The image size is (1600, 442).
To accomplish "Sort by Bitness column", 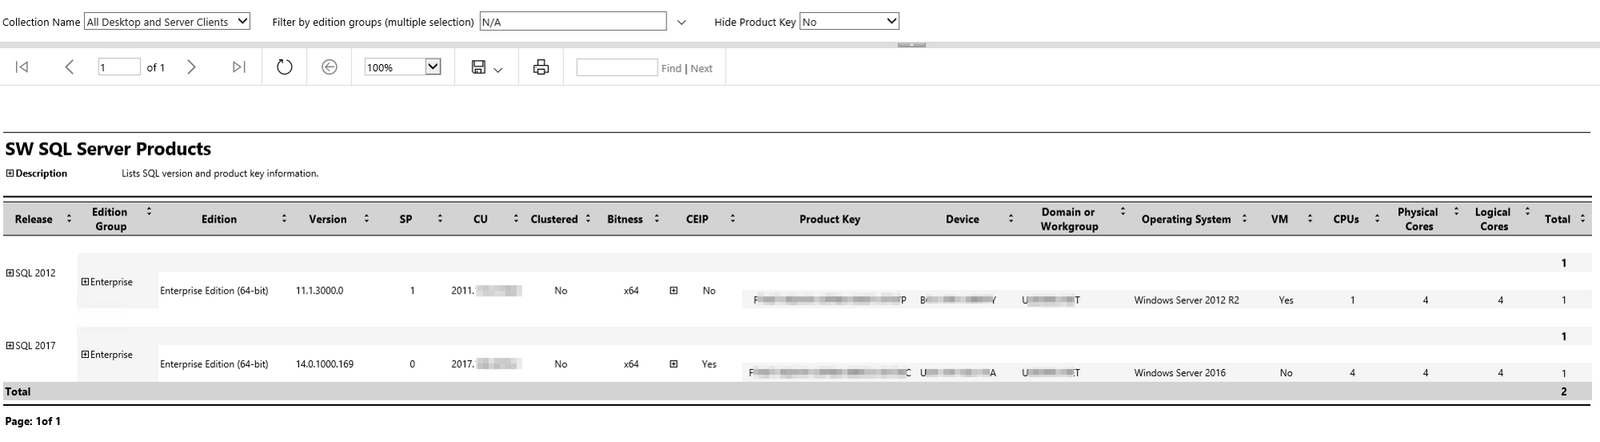I will tap(657, 219).
